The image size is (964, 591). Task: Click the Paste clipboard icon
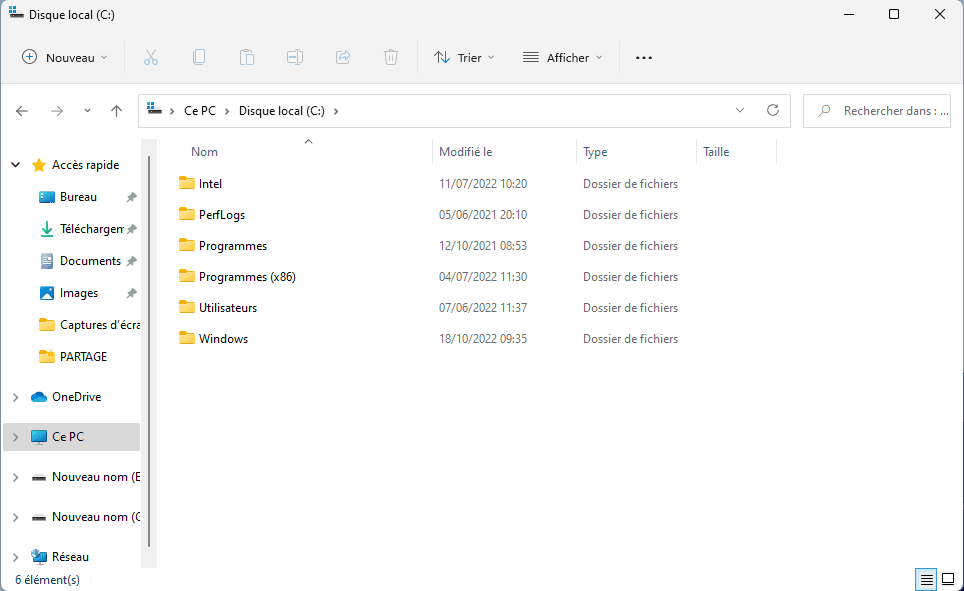tap(247, 58)
